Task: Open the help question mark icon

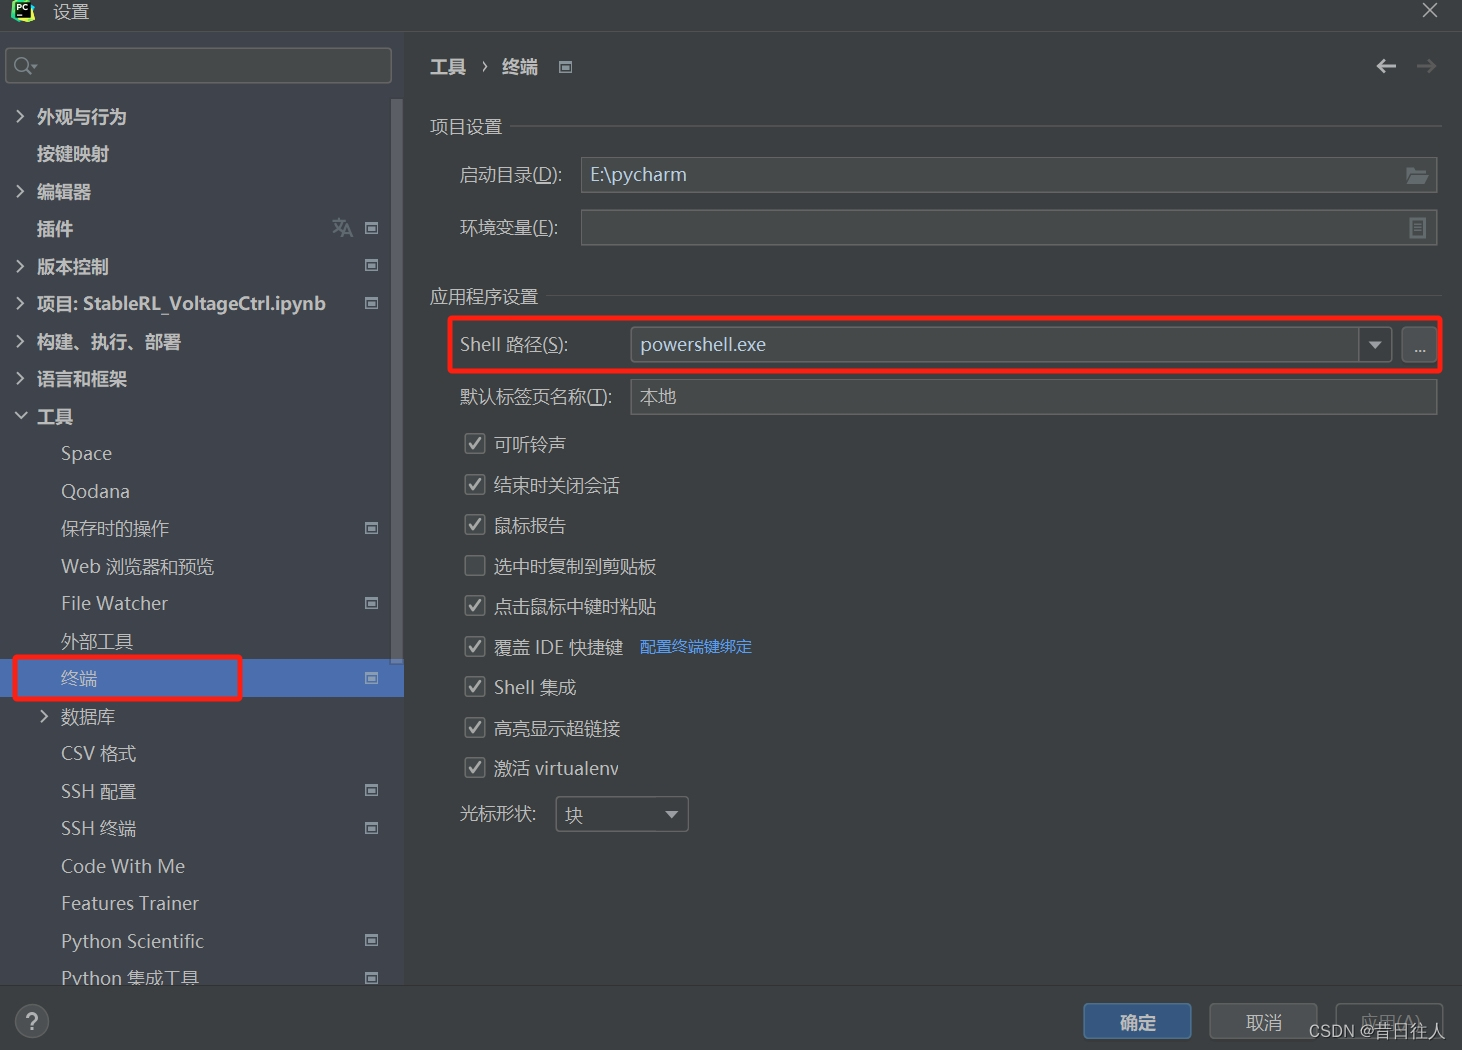Action: tap(32, 1021)
